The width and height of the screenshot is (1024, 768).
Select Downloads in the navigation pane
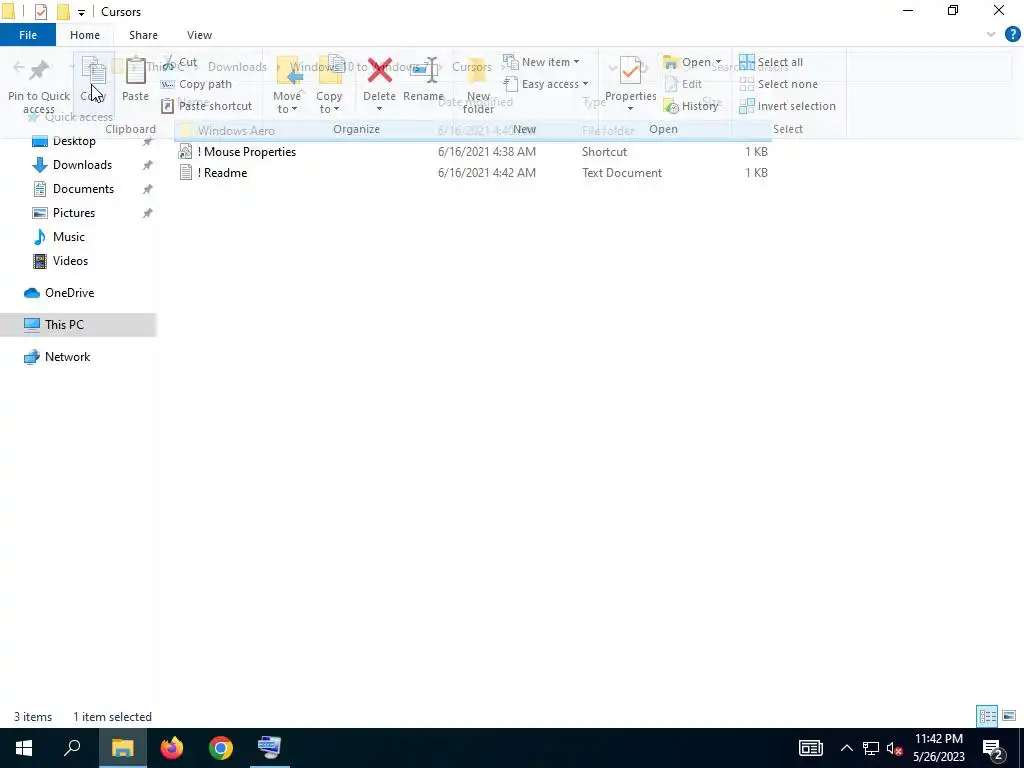[x=82, y=165]
